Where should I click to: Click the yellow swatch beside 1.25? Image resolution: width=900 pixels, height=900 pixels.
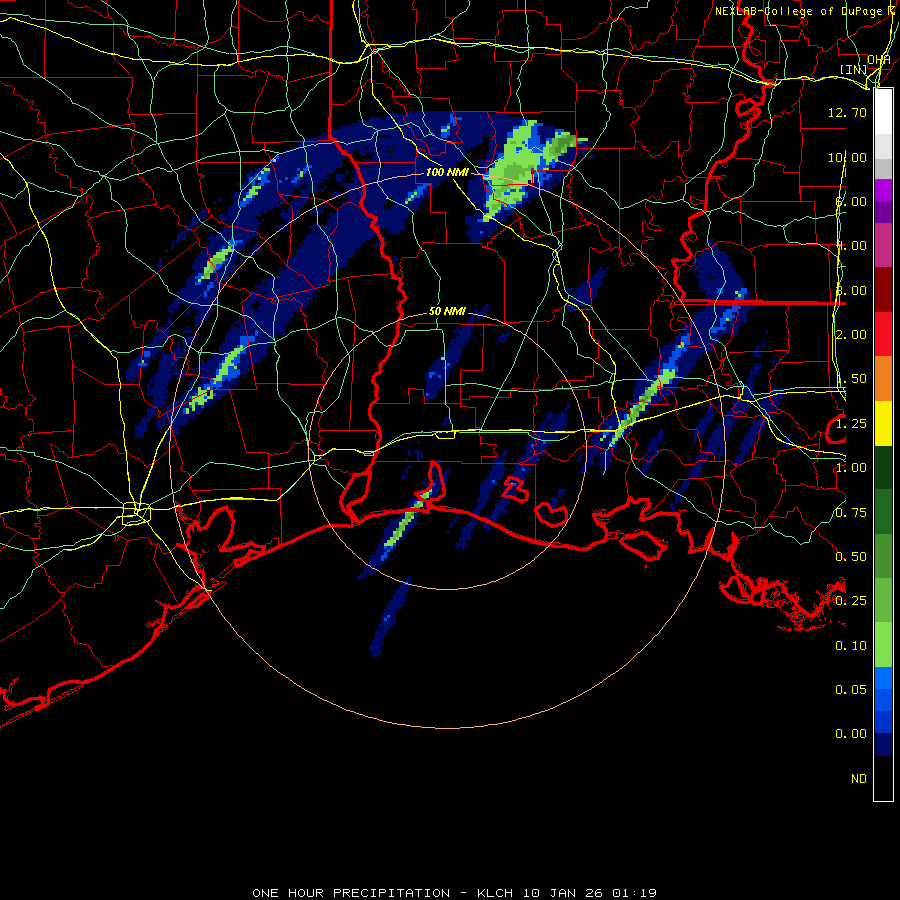pos(883,423)
